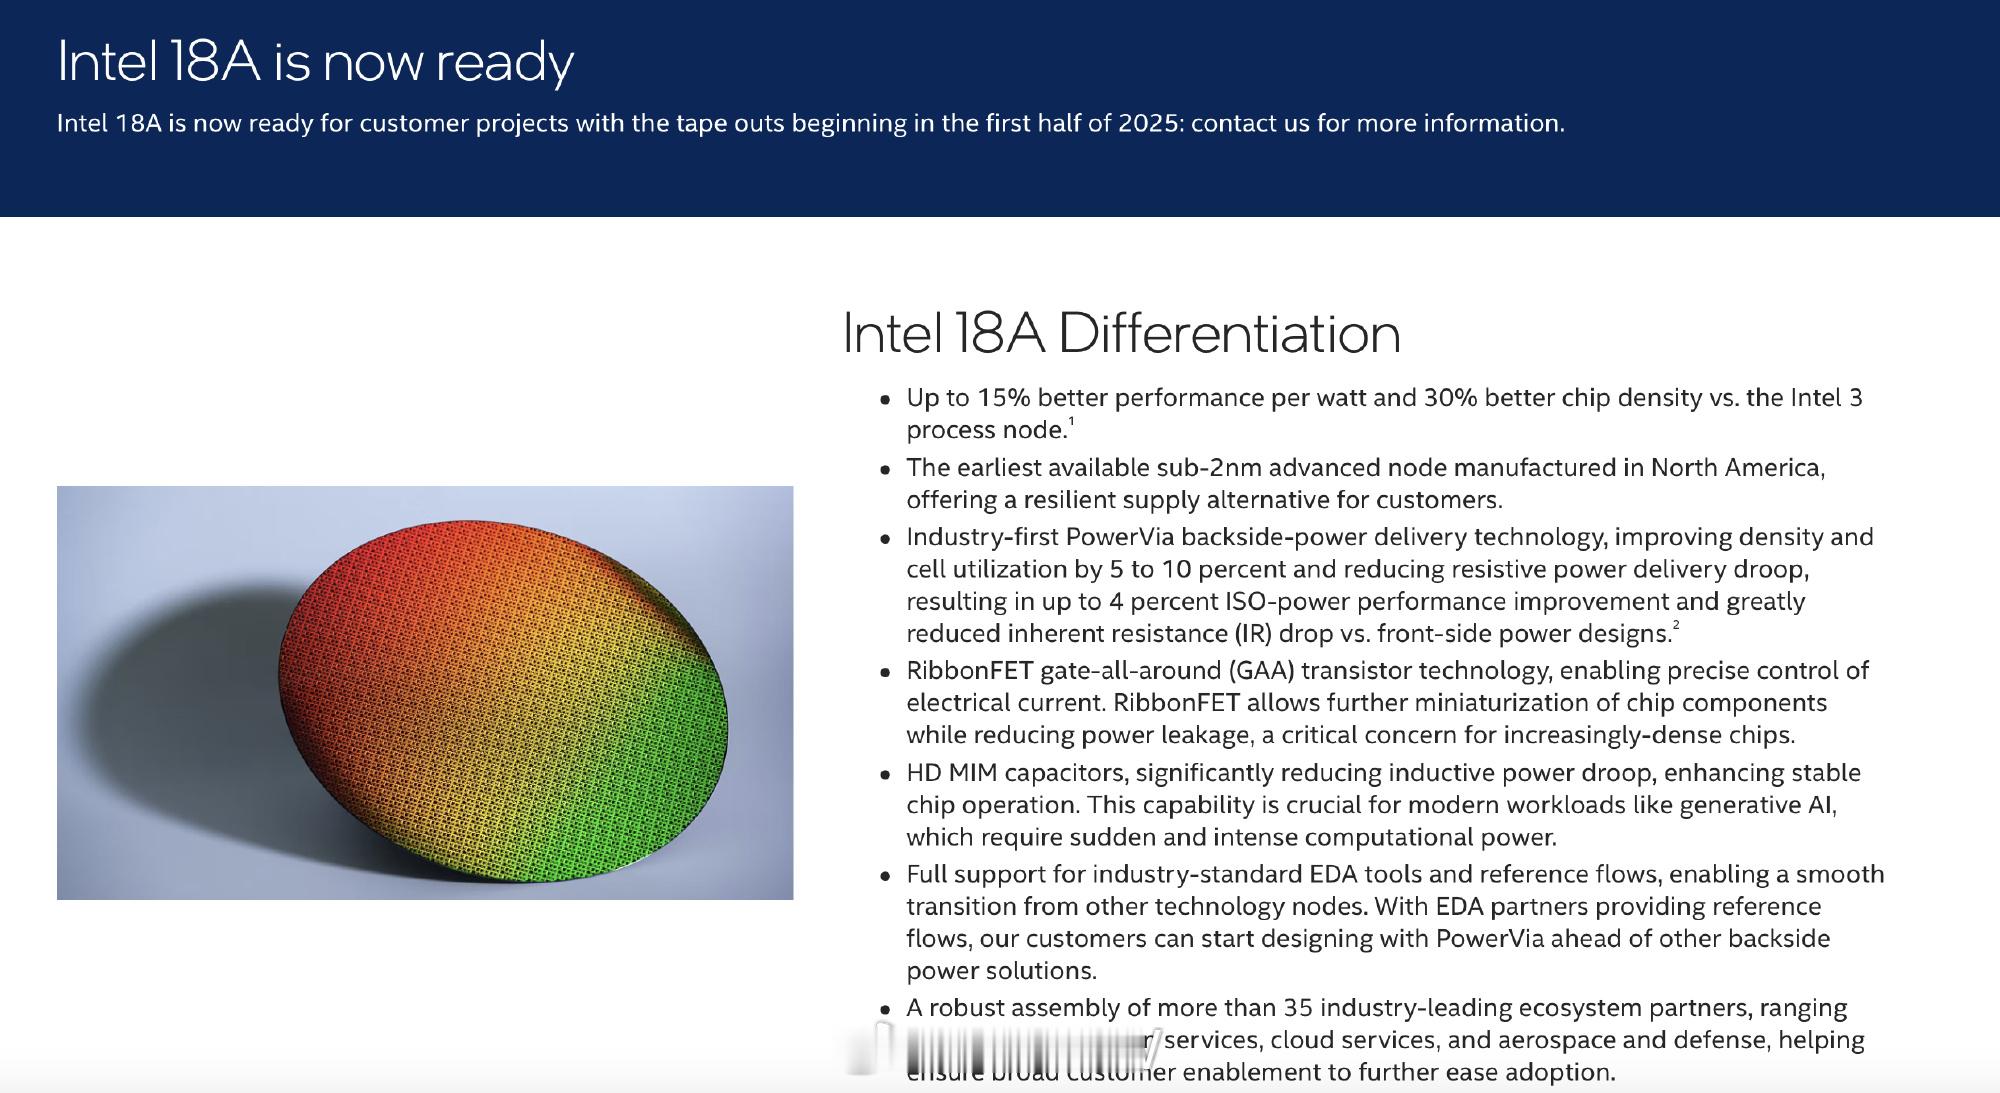Click text 'RibbonFET gate-all-around (GAA) transistor technology'
This screenshot has width=2000, height=1093.
click(1229, 671)
